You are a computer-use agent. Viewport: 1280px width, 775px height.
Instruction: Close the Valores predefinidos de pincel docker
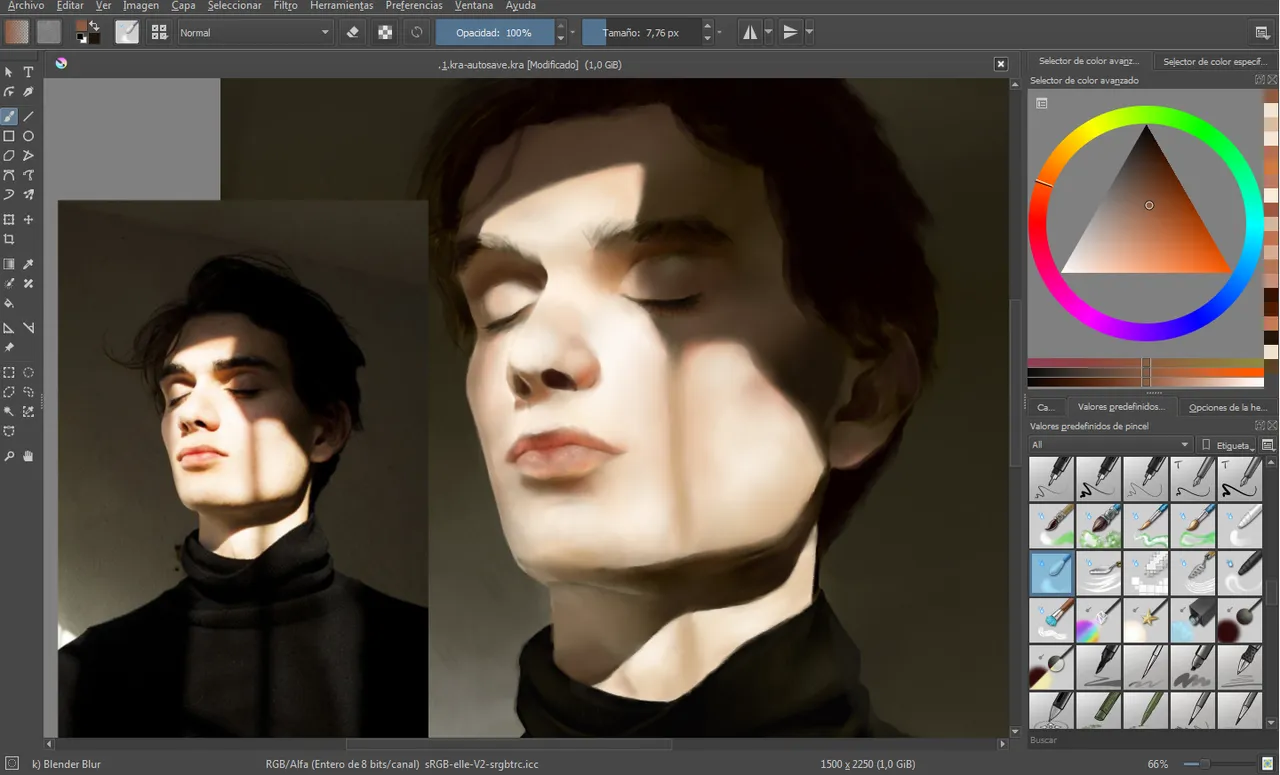point(1272,426)
